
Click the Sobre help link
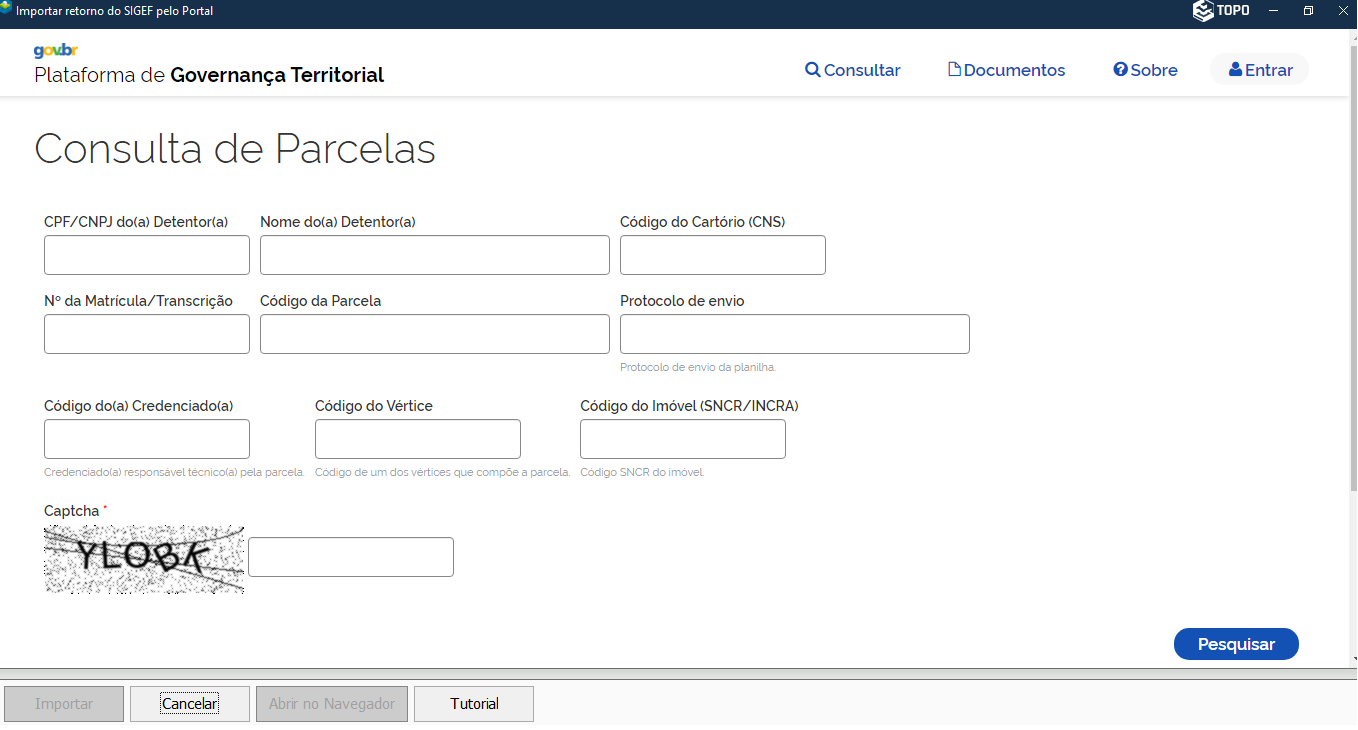[x=1146, y=70]
